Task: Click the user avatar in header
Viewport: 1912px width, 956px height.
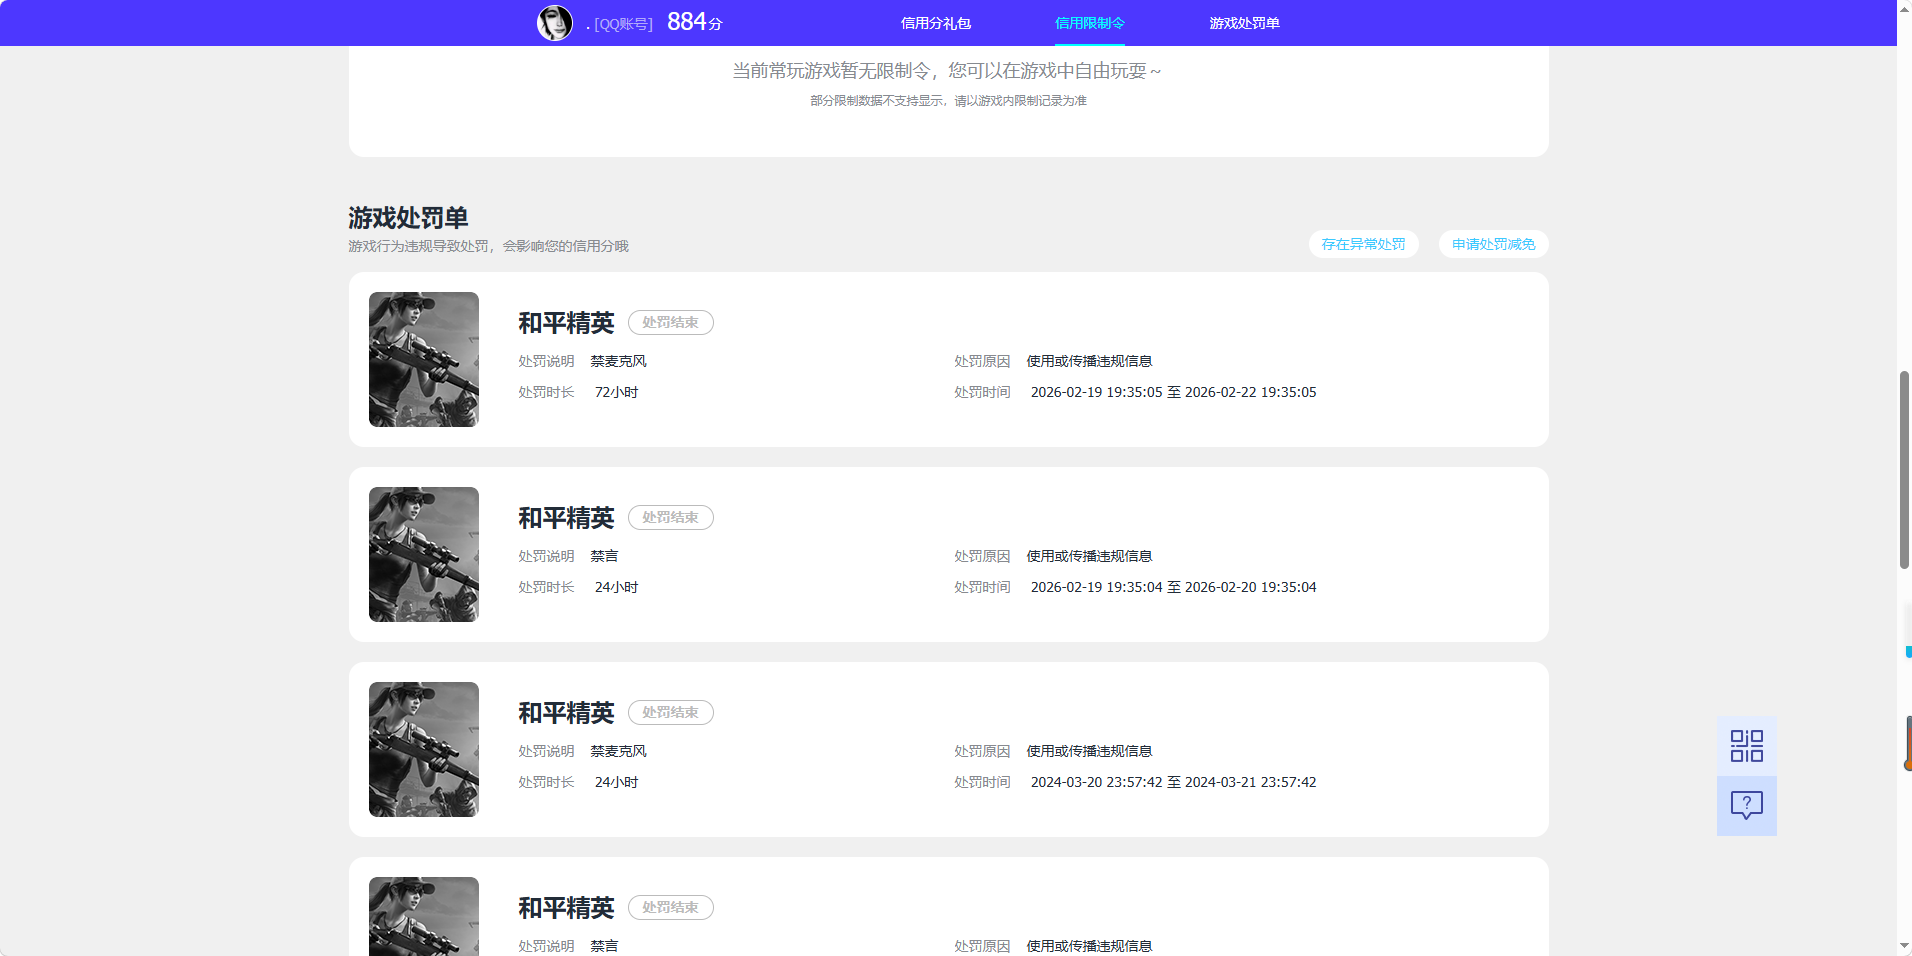Action: pos(555,23)
